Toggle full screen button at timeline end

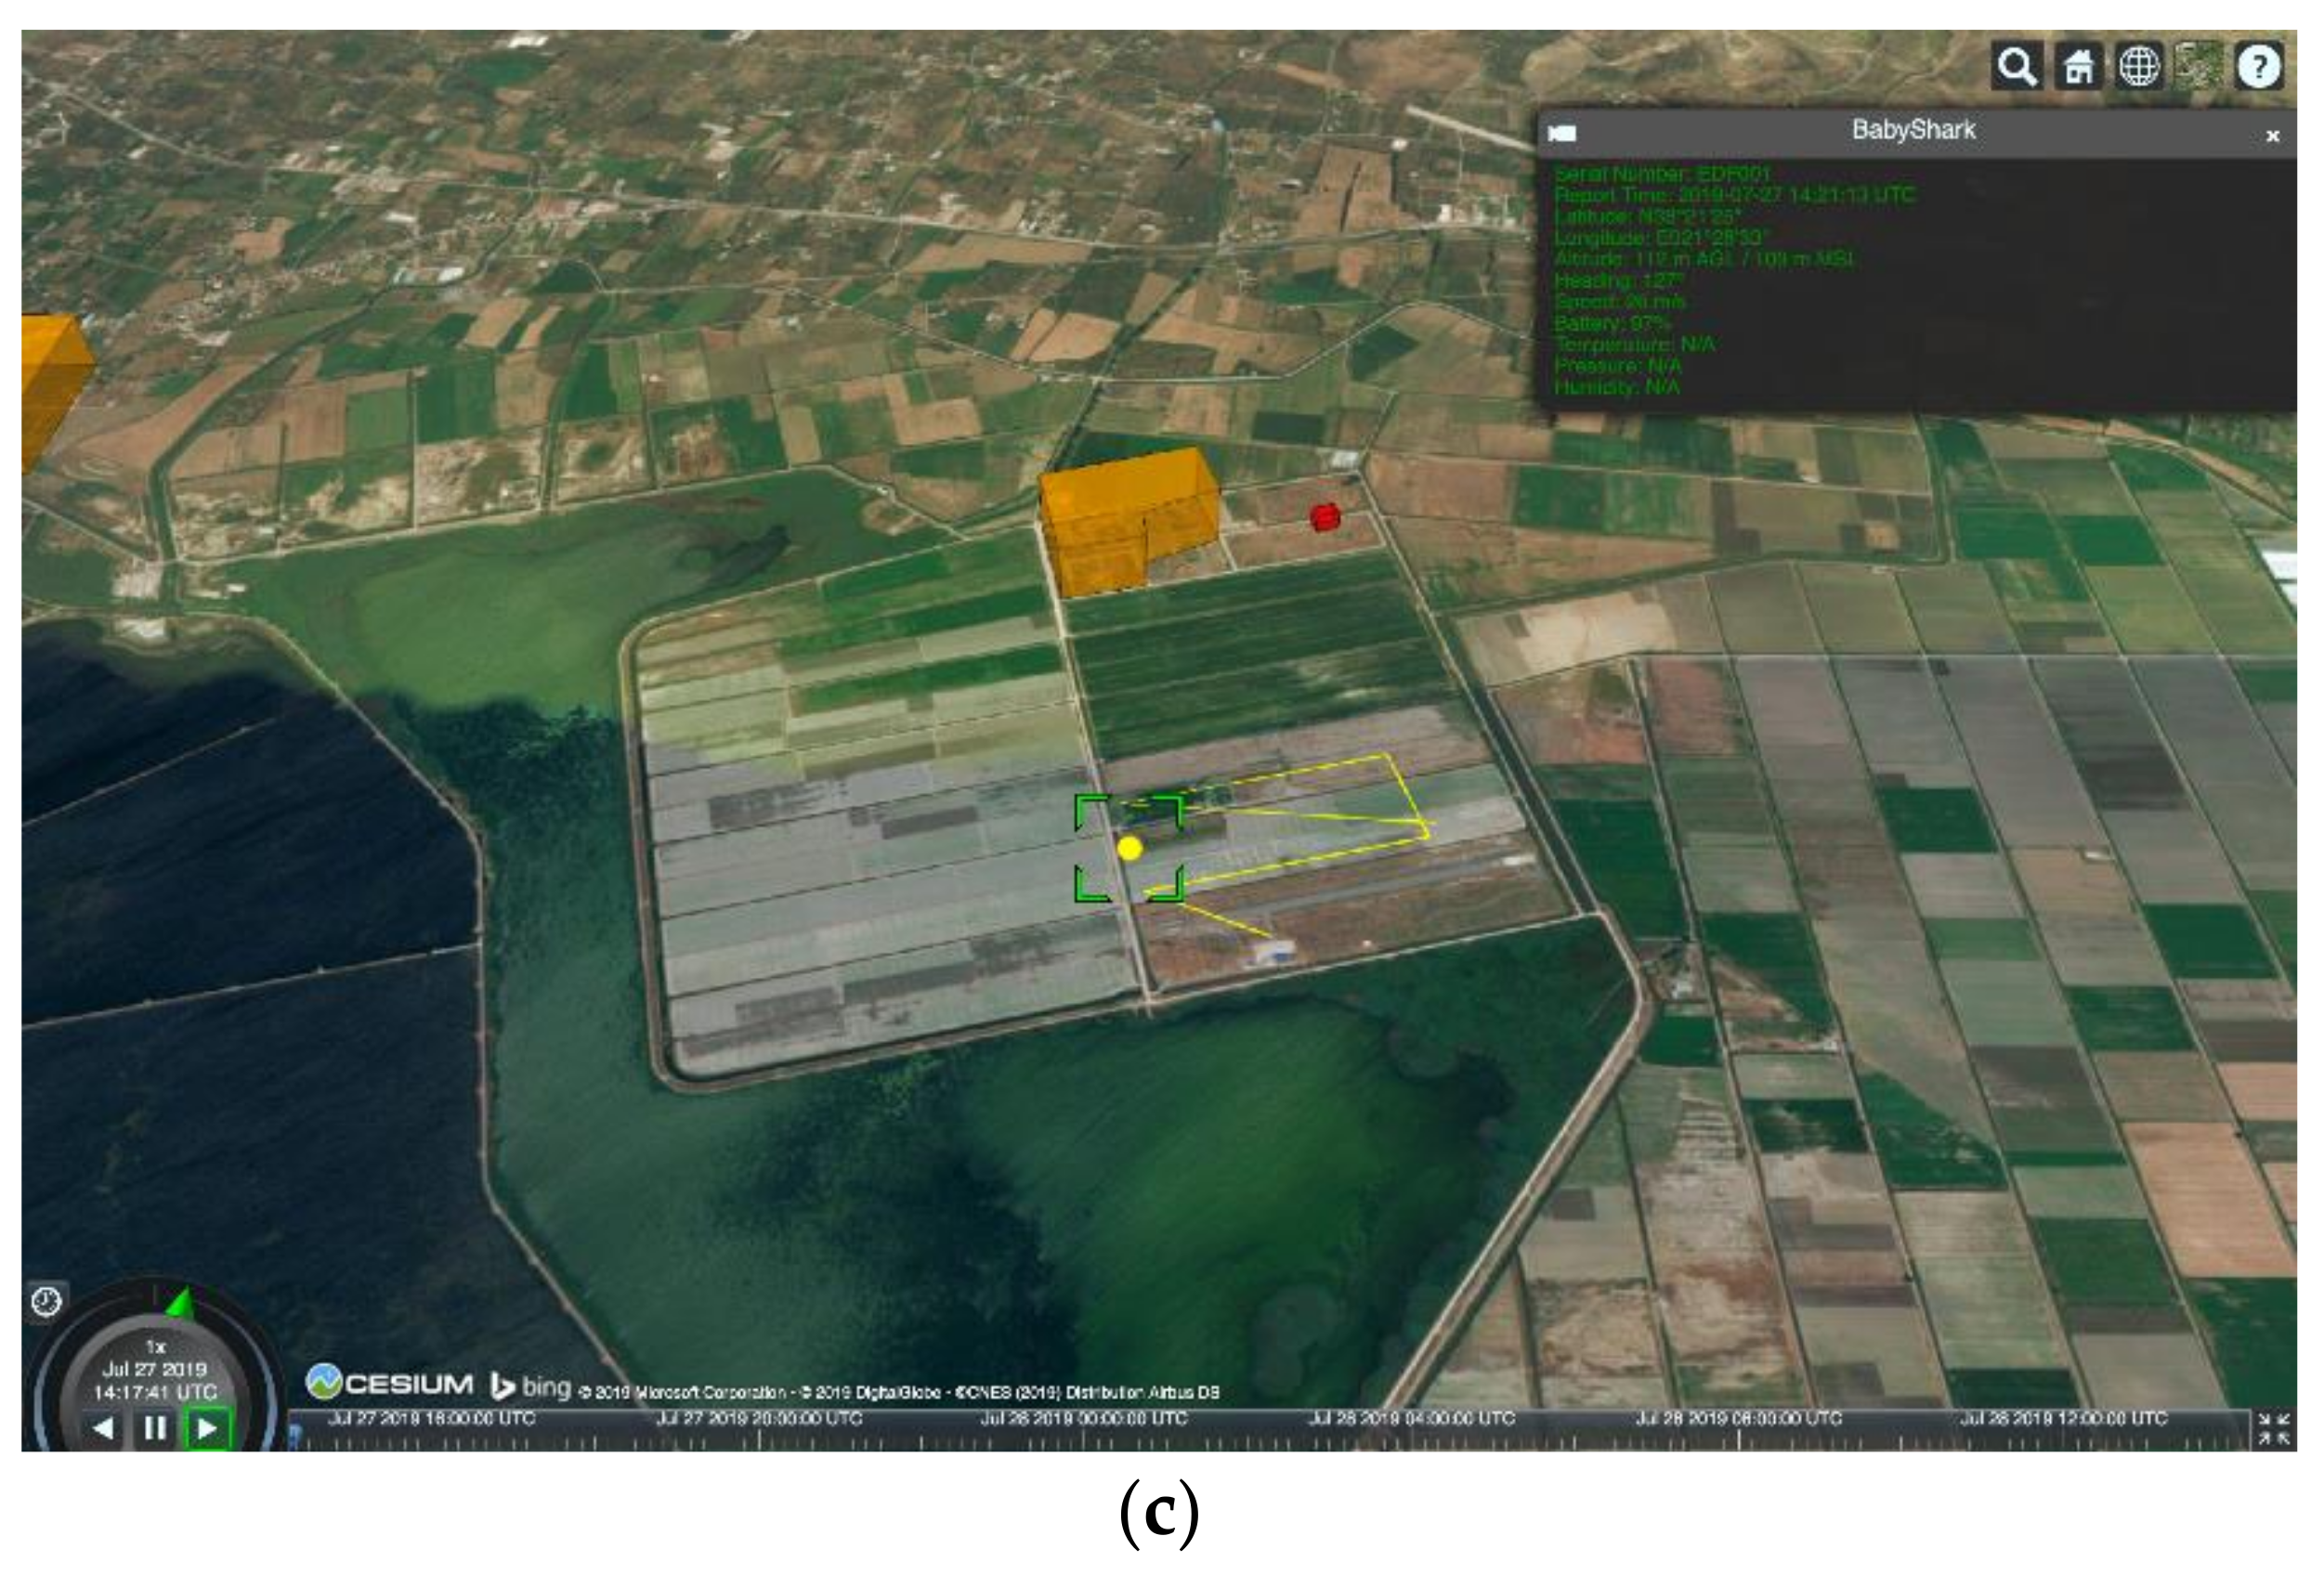pos(2273,1428)
